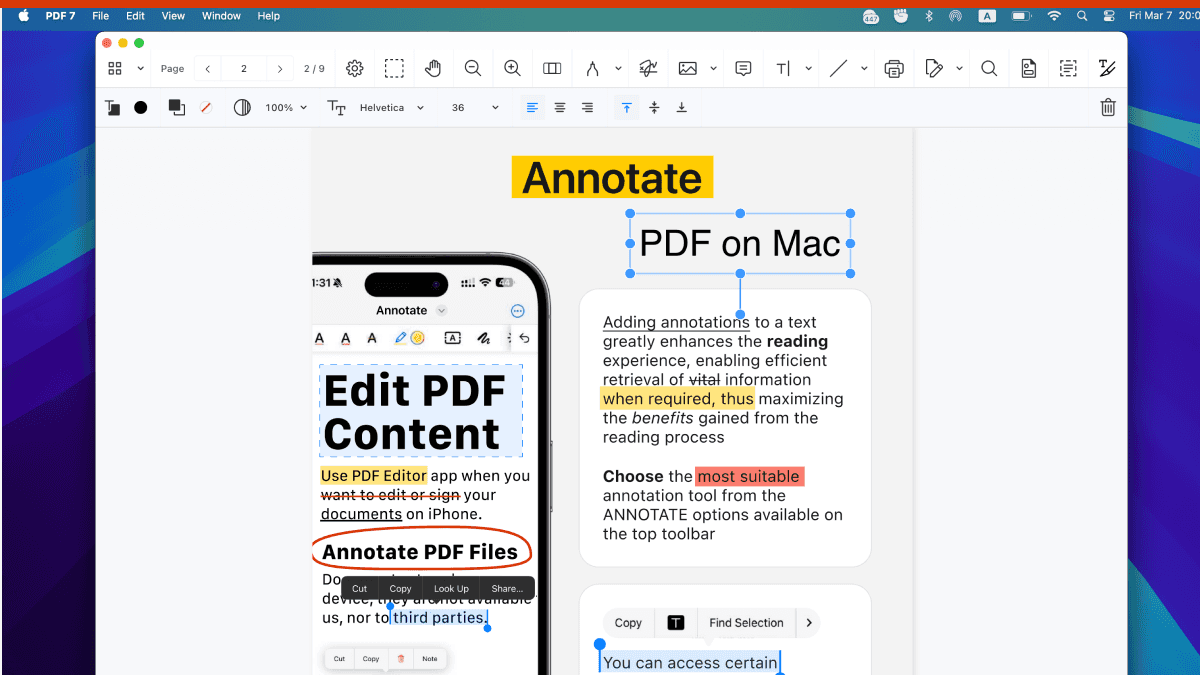Screen dimensions: 1200x675
Task: Open the 100% opacity dropdown
Action: (286, 107)
